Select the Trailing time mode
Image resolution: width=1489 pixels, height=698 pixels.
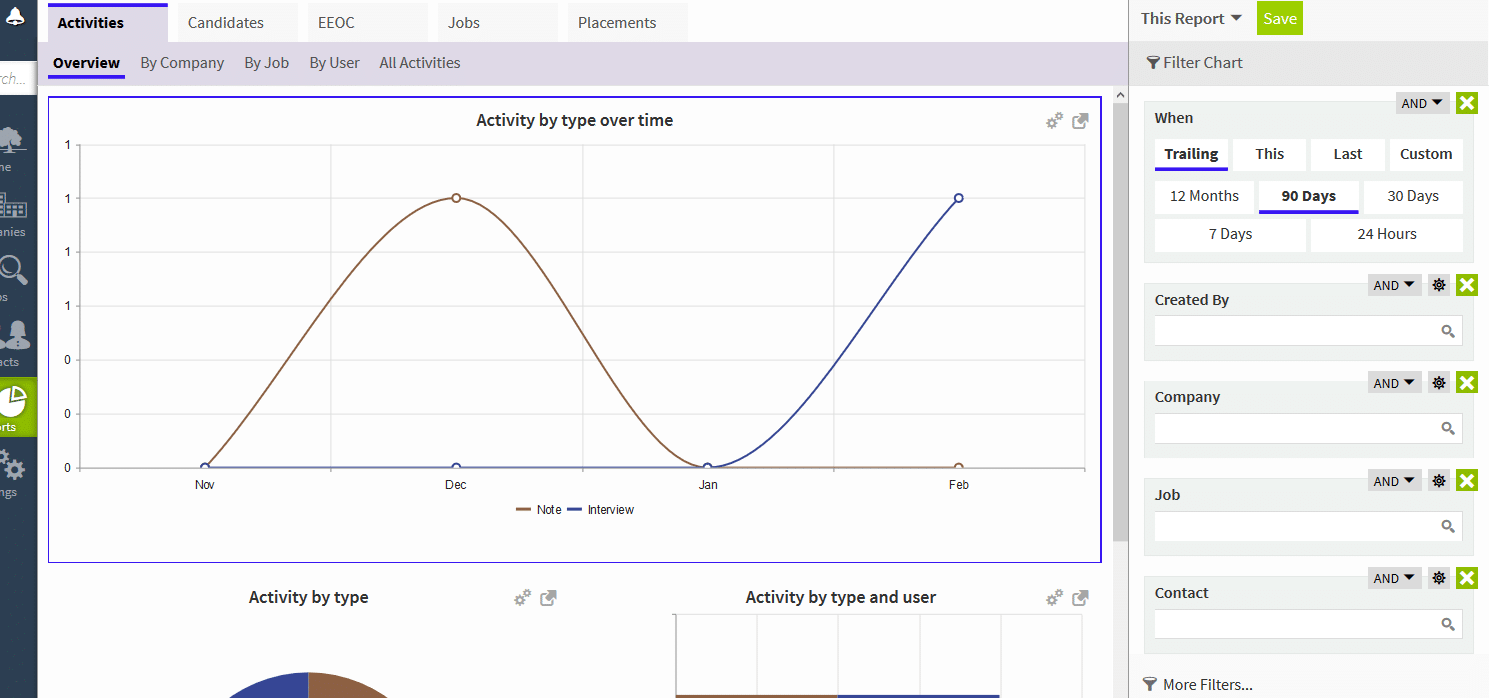tap(1191, 154)
